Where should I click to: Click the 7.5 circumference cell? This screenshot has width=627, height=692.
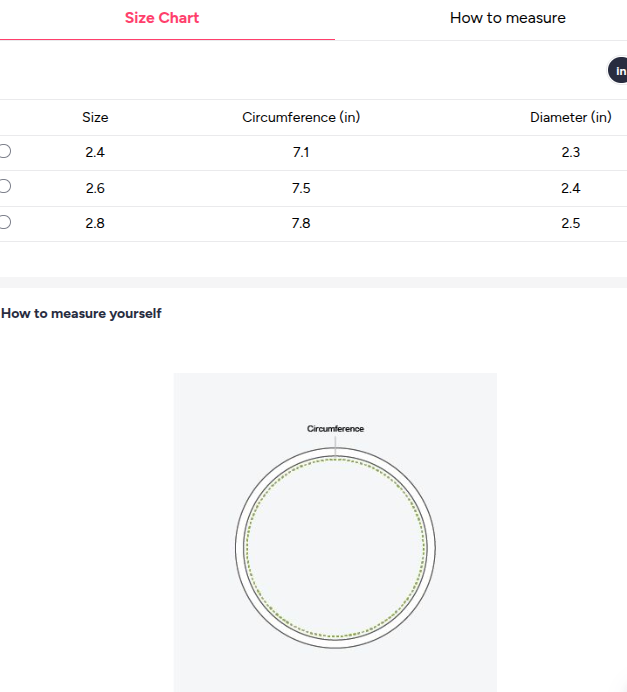[301, 188]
